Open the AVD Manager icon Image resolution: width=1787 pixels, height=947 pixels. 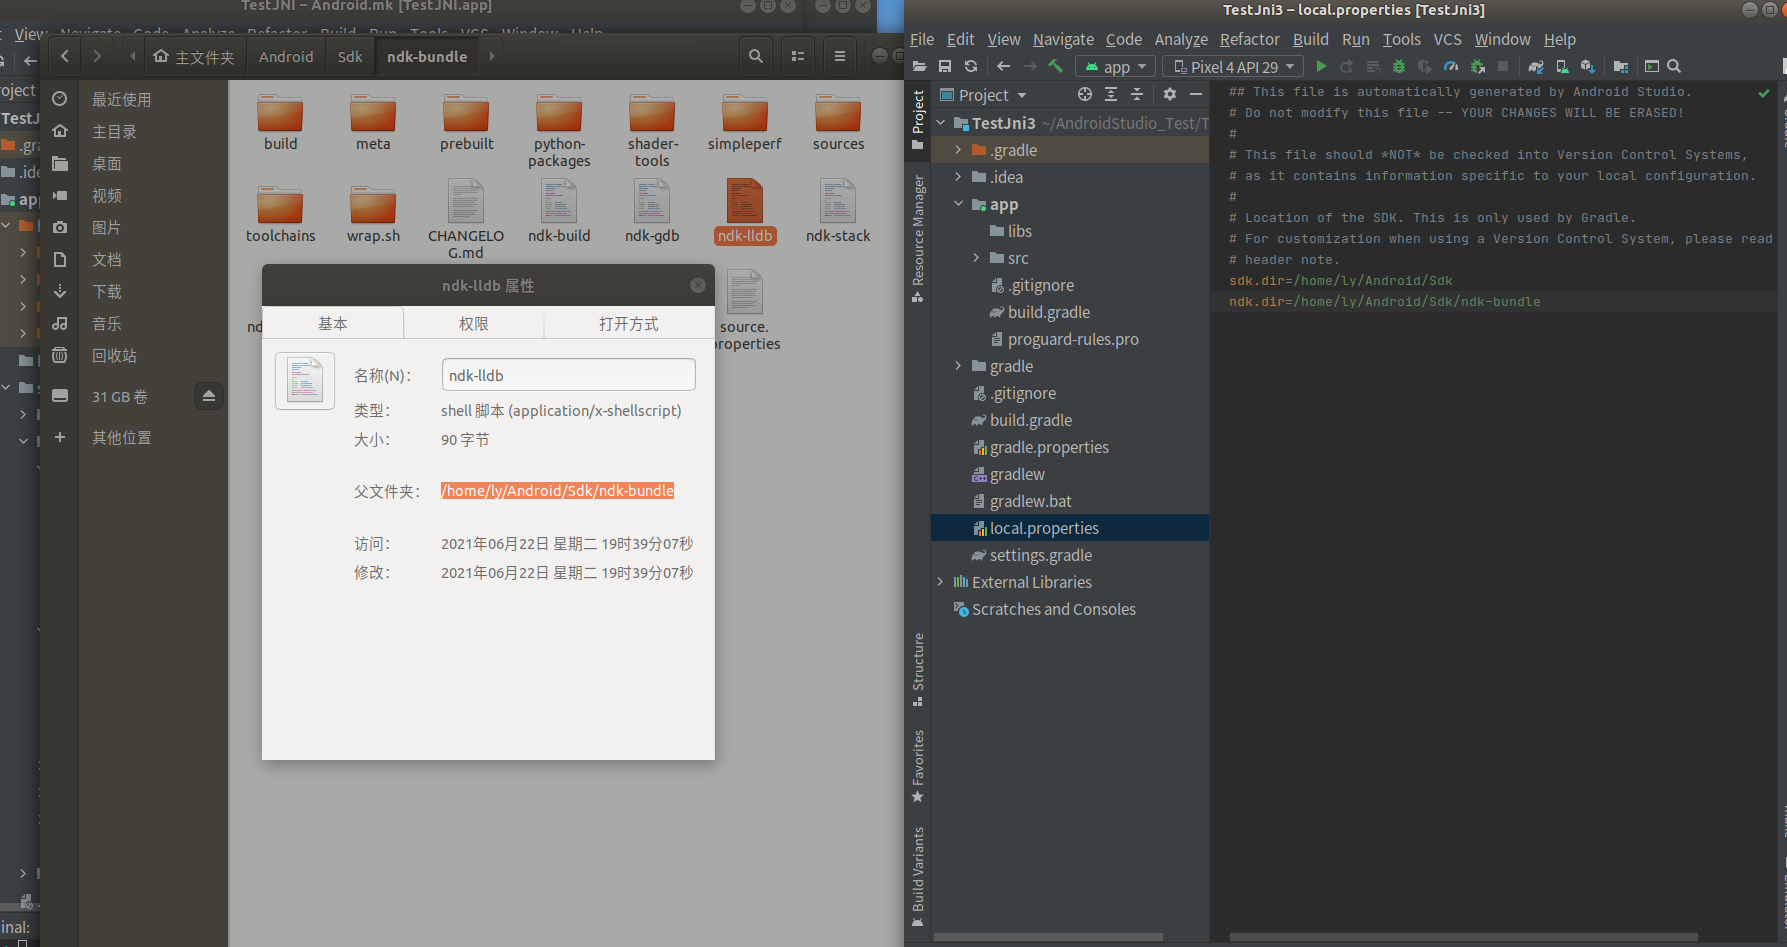point(1562,66)
